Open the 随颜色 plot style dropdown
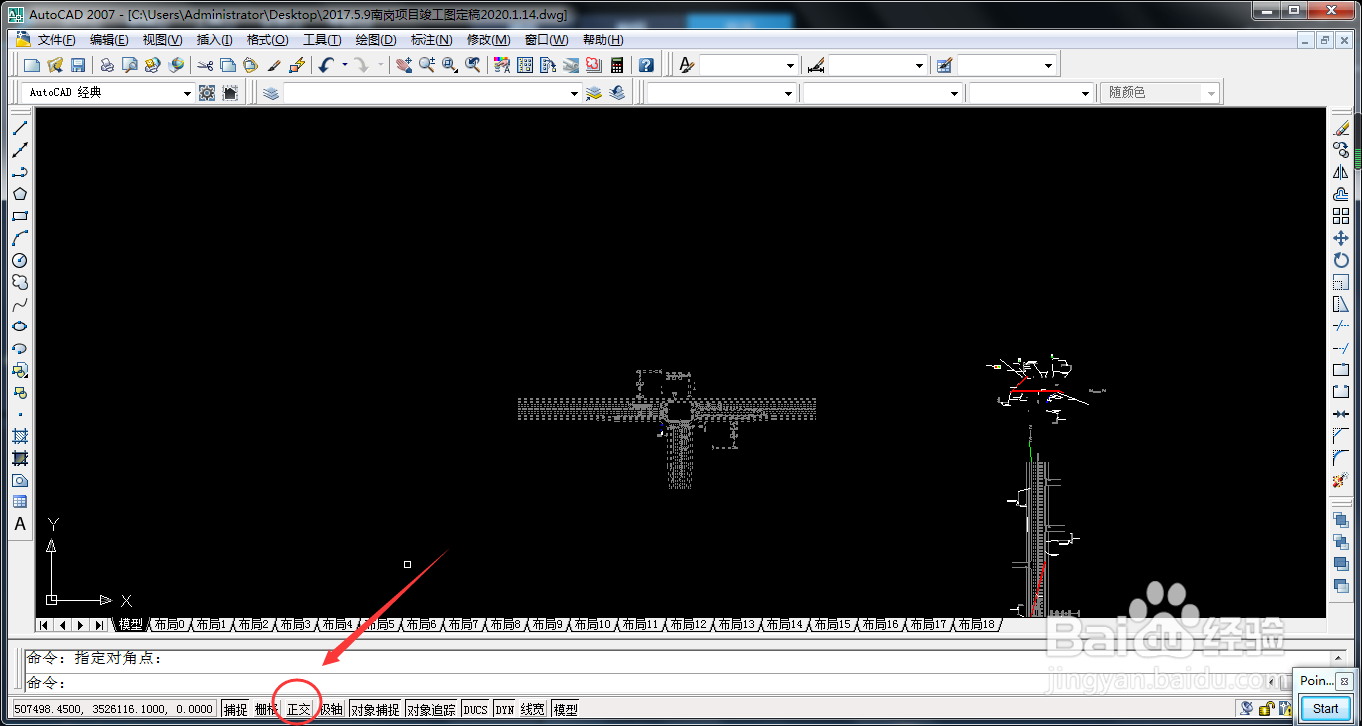The height and width of the screenshot is (726, 1362). coord(1212,93)
